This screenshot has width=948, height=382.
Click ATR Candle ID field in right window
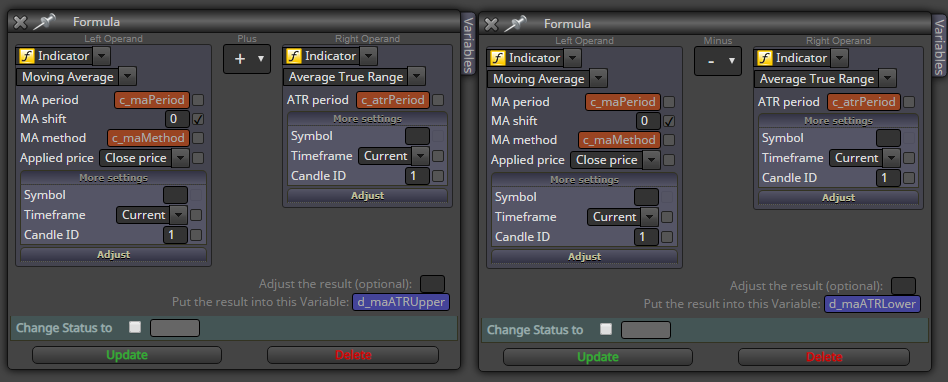888,178
